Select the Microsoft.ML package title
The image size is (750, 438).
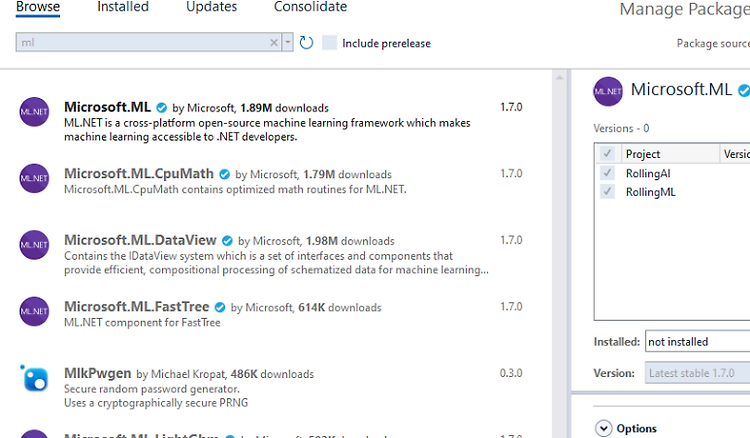click(x=108, y=107)
